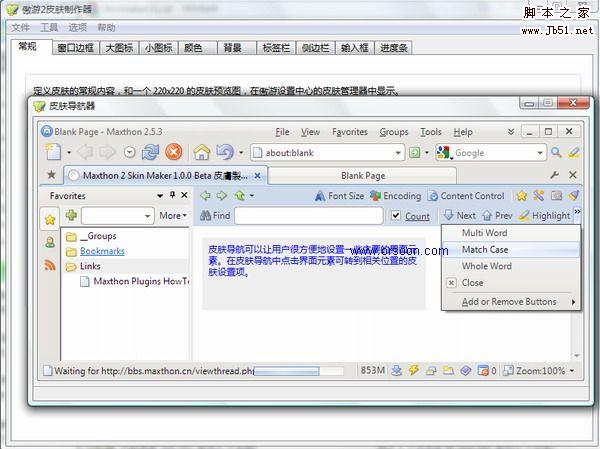Viewport: 600px width, 449px height.
Task: Click the New Page icon in toolbar
Action: 53,152
